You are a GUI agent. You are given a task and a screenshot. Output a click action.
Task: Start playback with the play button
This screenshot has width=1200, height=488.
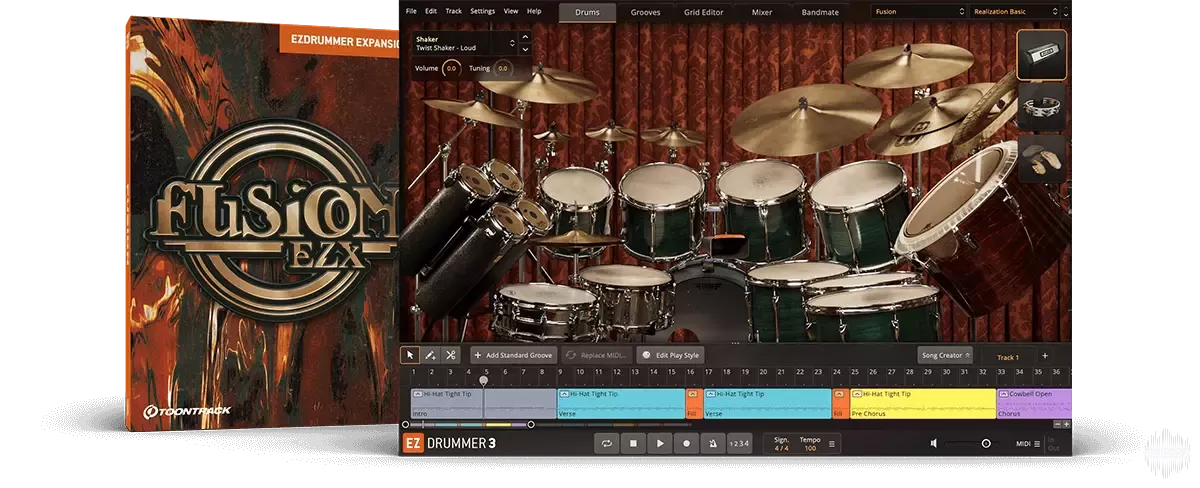[x=660, y=442]
